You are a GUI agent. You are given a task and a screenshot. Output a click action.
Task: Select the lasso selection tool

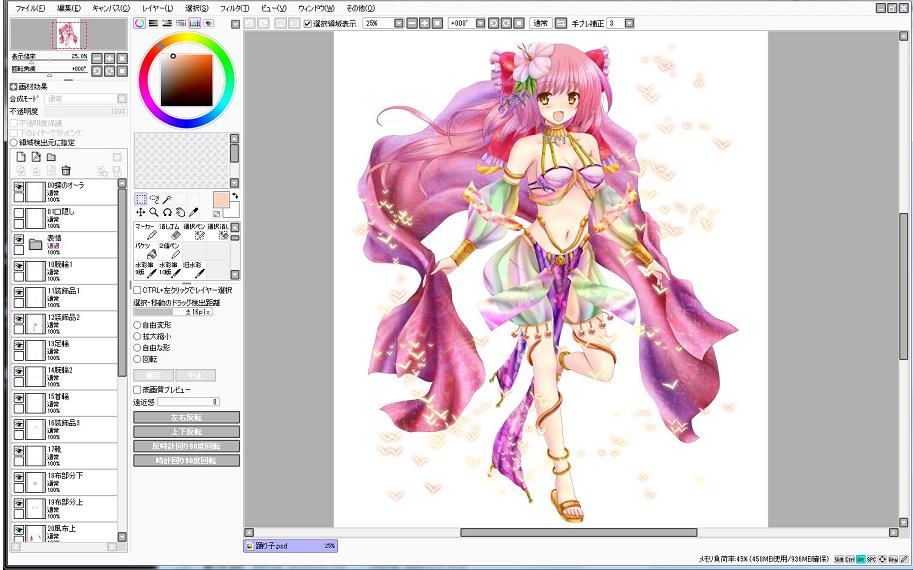pyautogui.click(x=154, y=199)
